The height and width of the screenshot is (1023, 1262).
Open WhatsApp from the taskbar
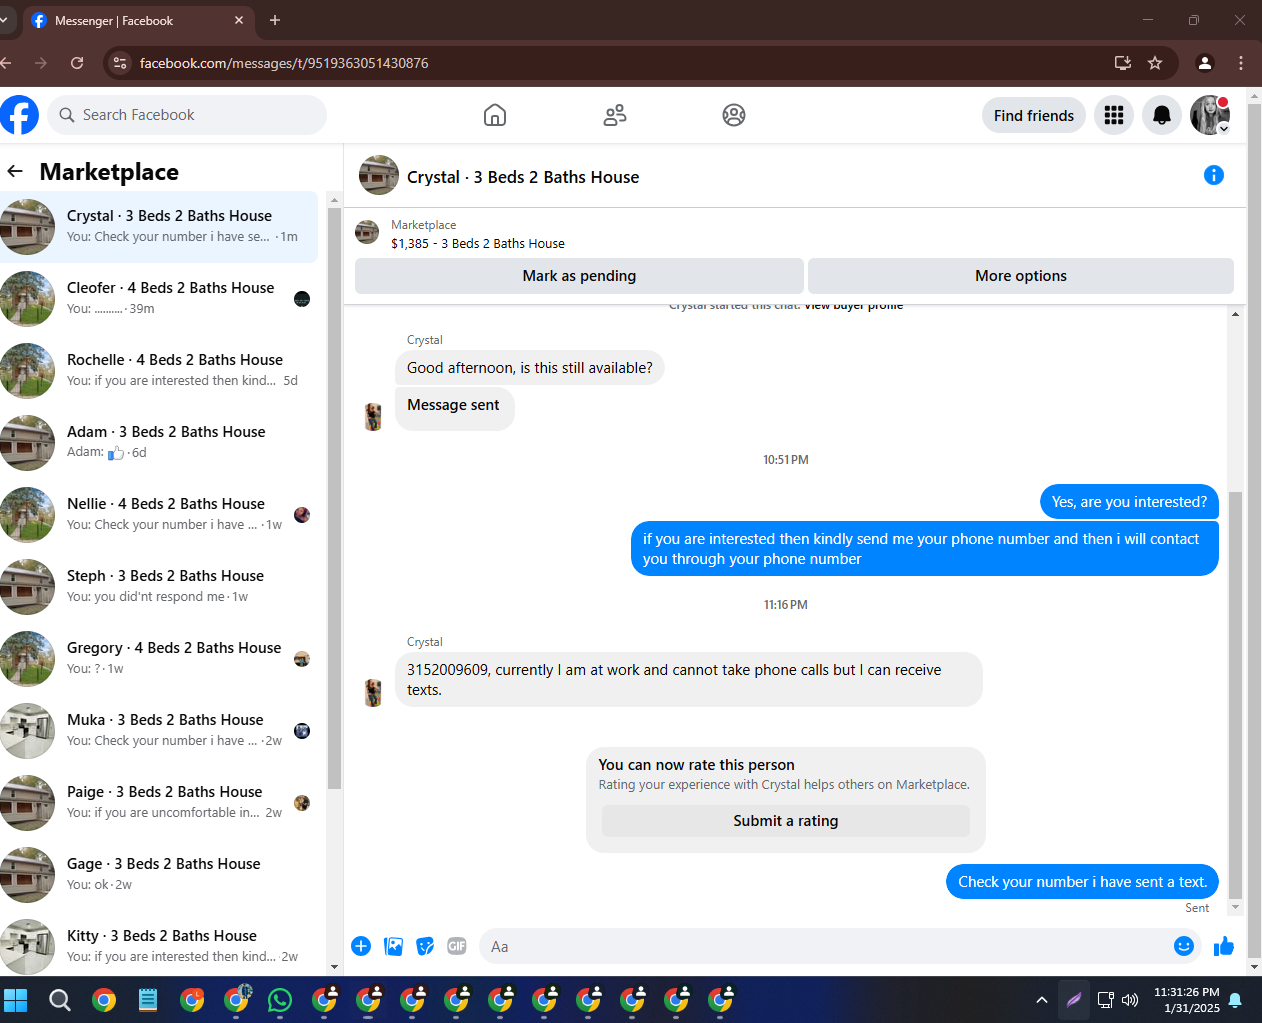click(x=280, y=1000)
